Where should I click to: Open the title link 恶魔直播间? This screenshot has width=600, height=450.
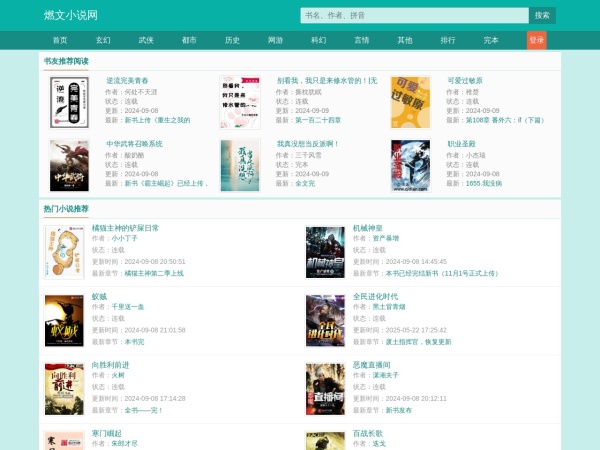tap(372, 365)
